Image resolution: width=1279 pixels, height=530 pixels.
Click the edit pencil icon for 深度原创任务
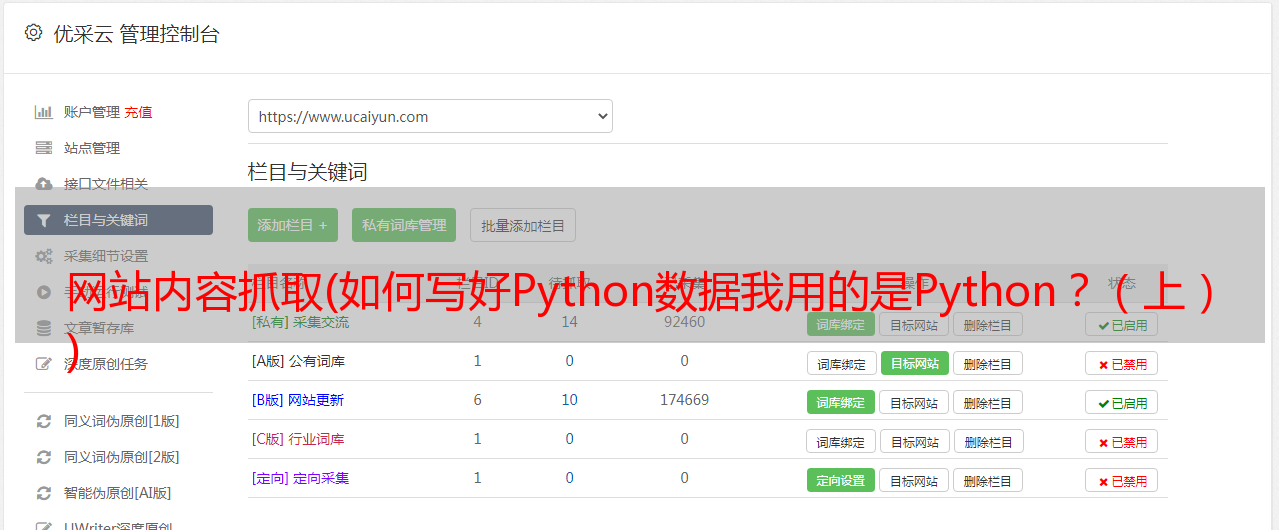[43, 364]
